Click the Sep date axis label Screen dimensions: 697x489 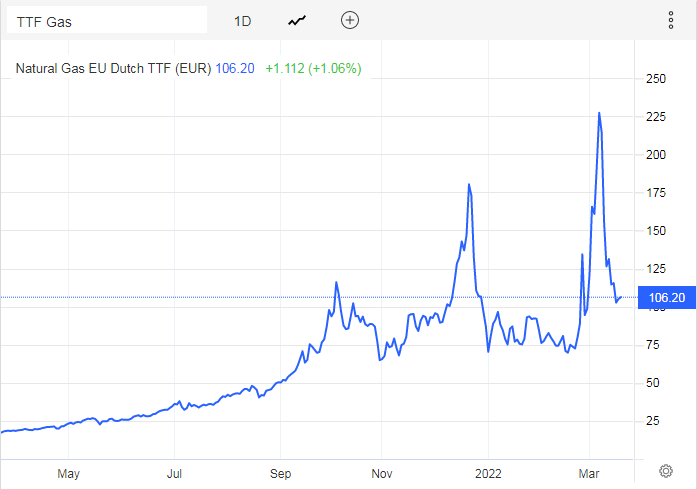point(280,474)
